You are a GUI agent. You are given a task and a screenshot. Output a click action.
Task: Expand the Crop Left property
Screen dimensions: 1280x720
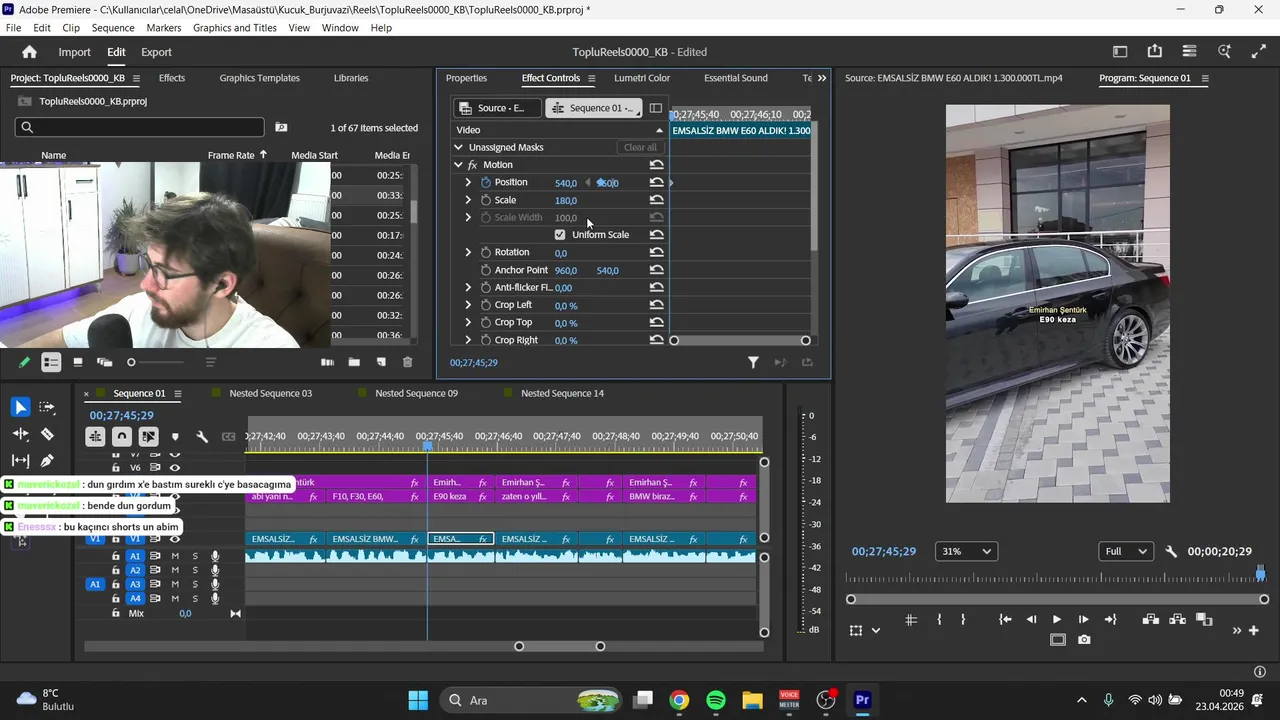tap(468, 305)
